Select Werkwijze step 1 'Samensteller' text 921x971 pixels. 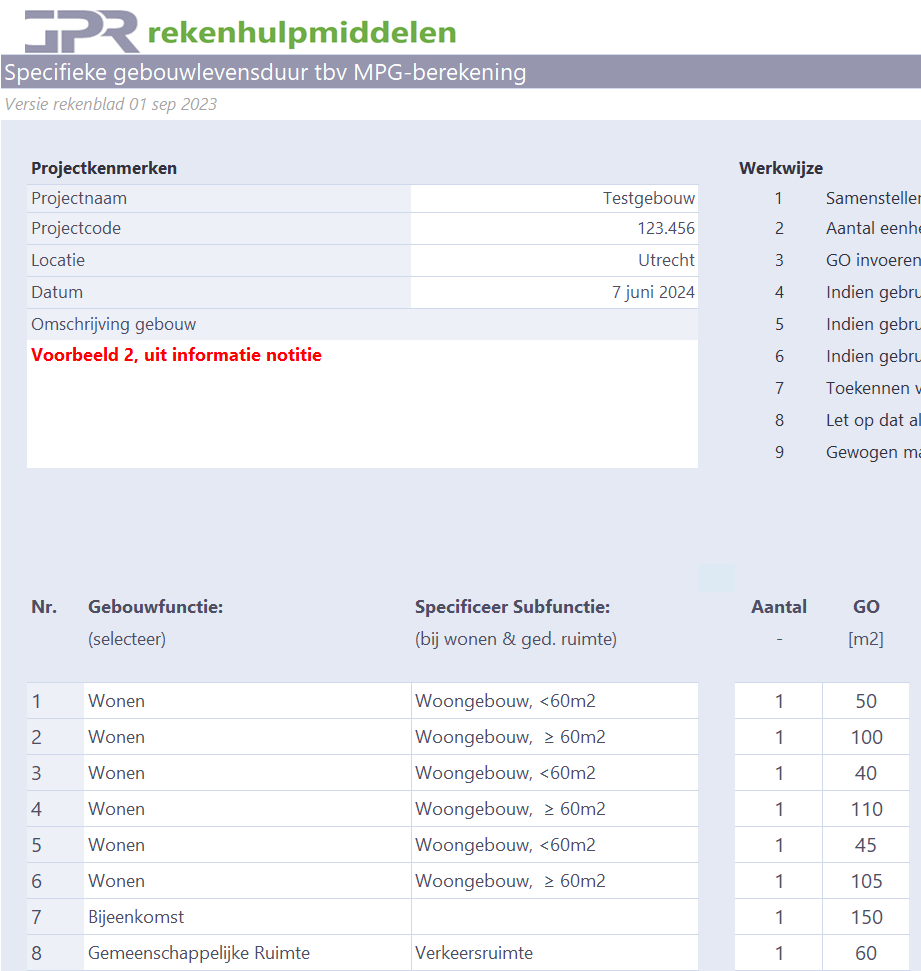(x=873, y=198)
